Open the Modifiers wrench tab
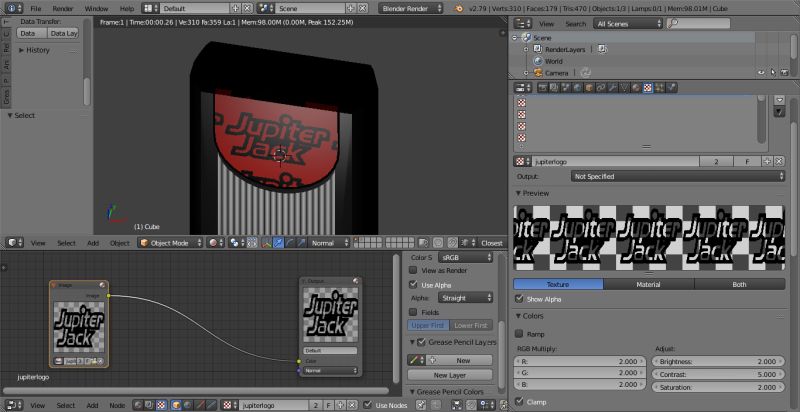800x412 pixels. [x=612, y=88]
